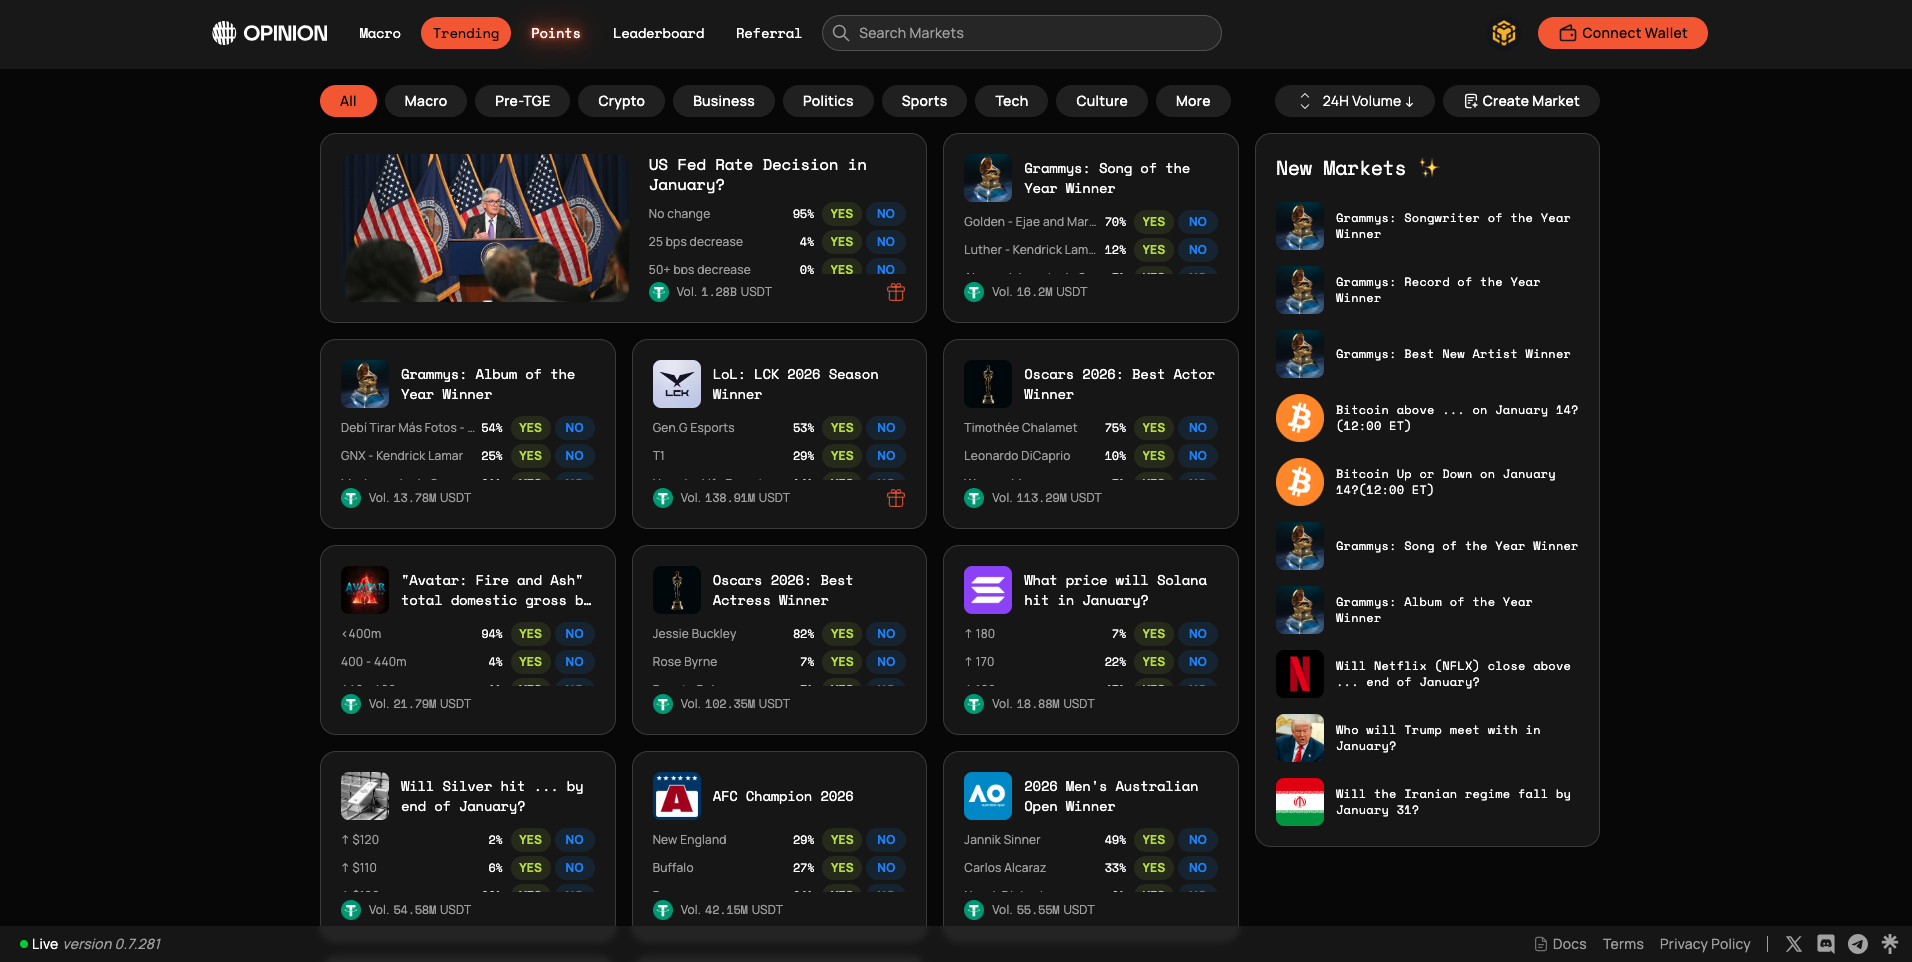1912x962 pixels.
Task: Select NO for Gen.G Esports
Action: 886,428
